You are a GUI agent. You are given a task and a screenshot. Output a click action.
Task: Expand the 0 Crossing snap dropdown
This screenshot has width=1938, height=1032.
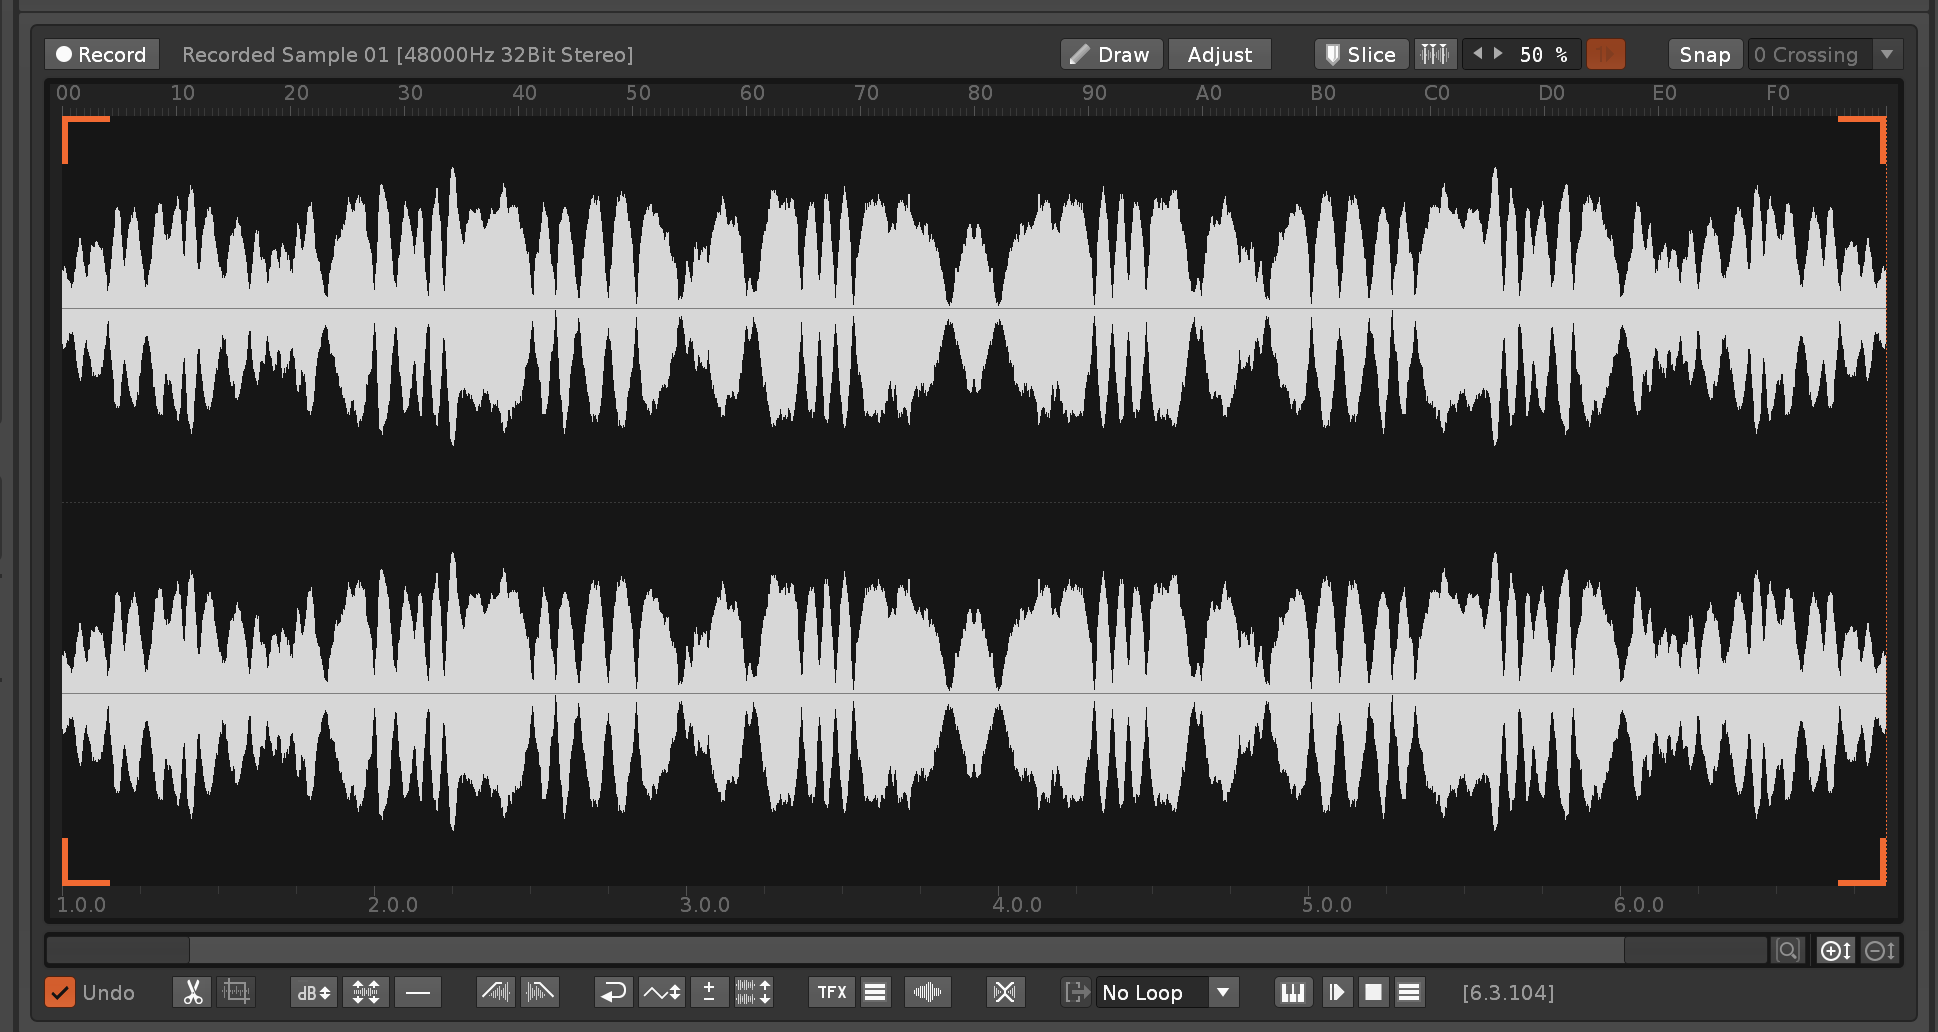pos(1886,54)
